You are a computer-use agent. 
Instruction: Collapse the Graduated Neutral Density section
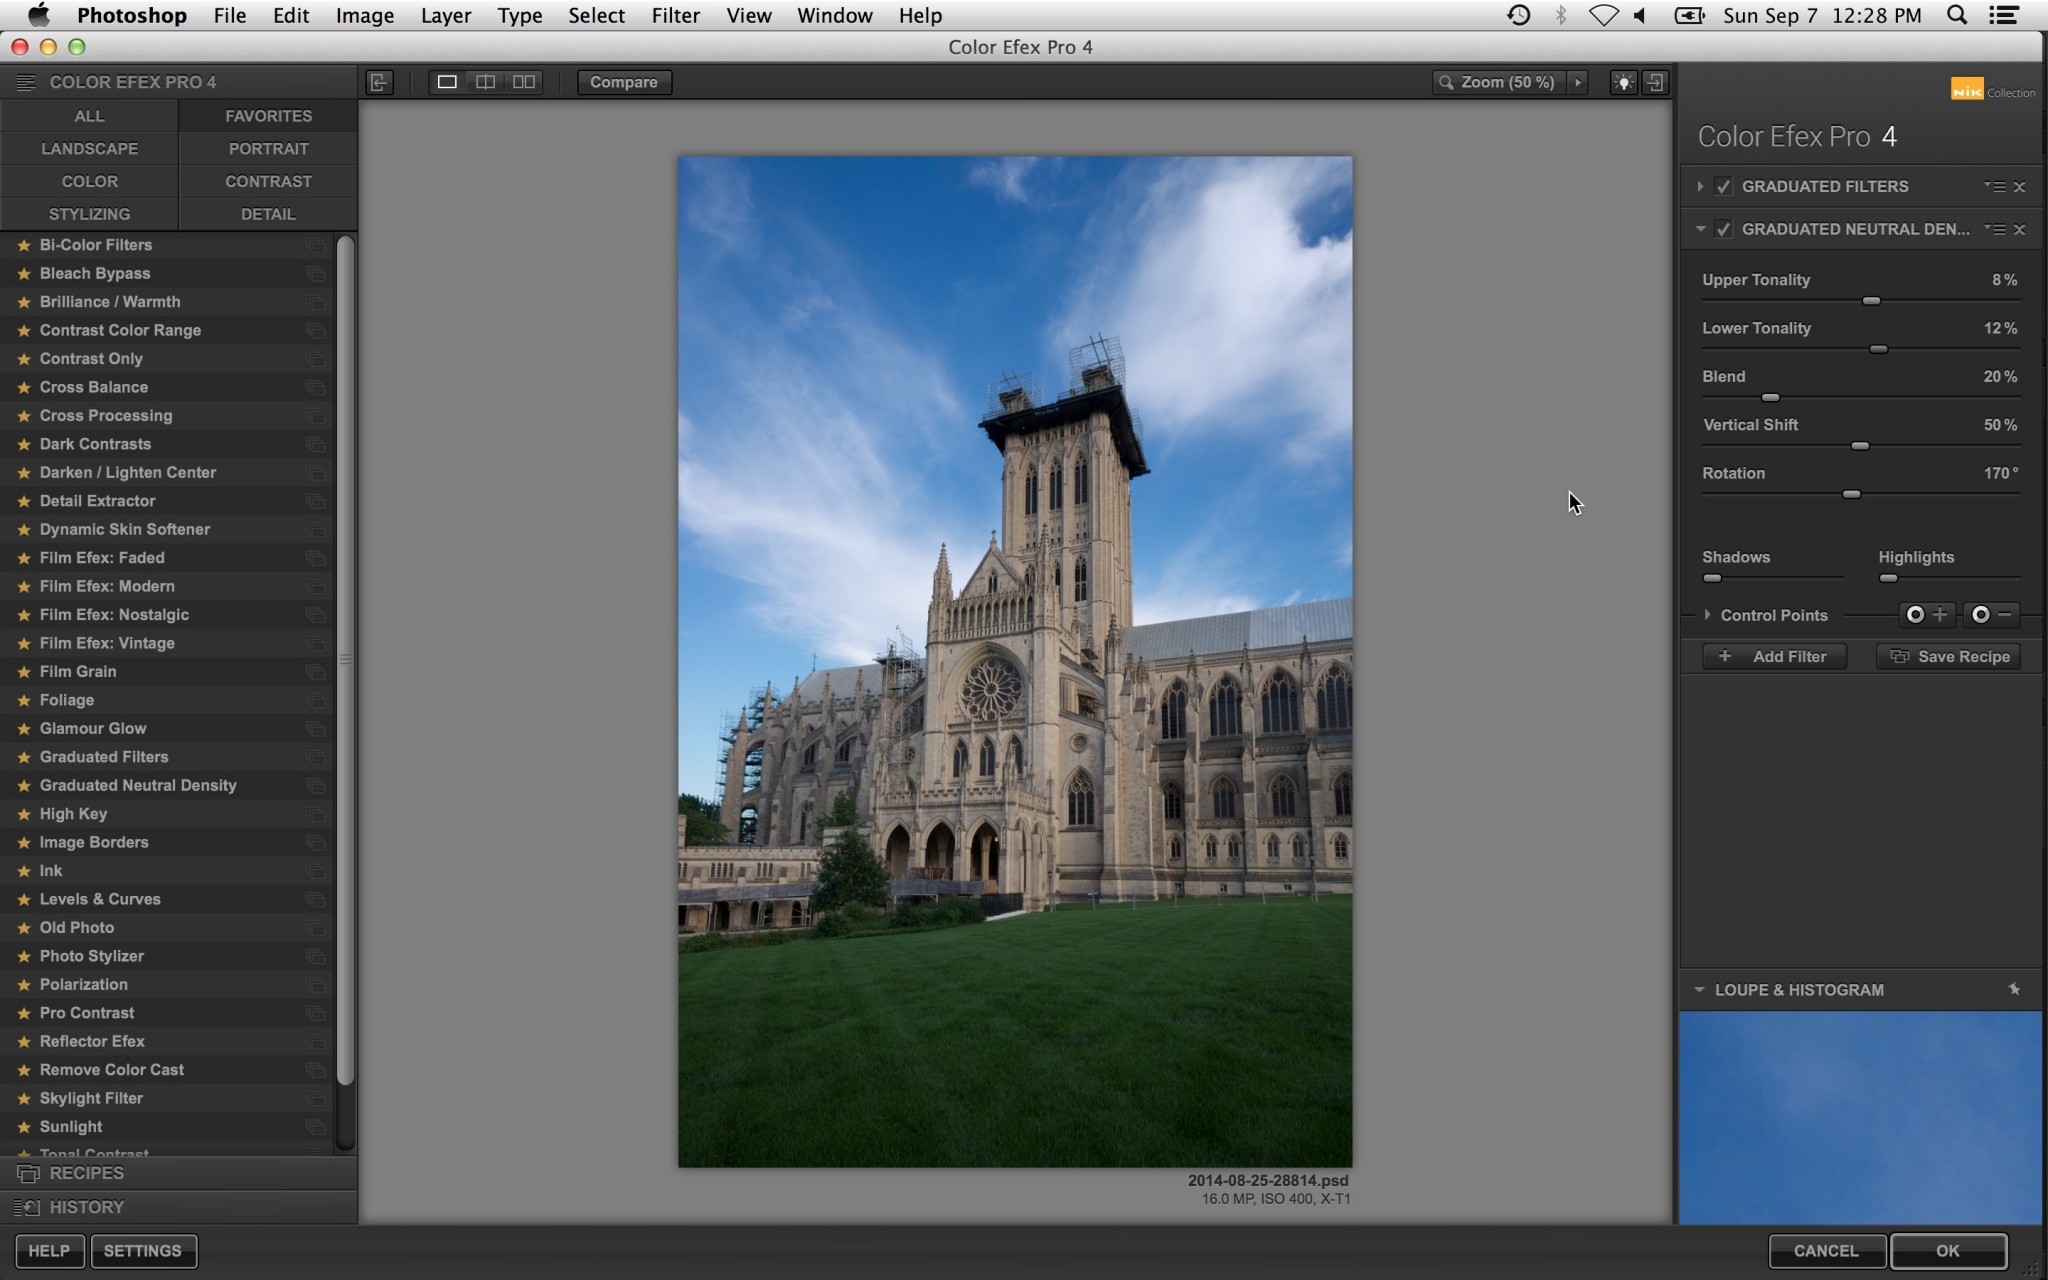[1700, 229]
